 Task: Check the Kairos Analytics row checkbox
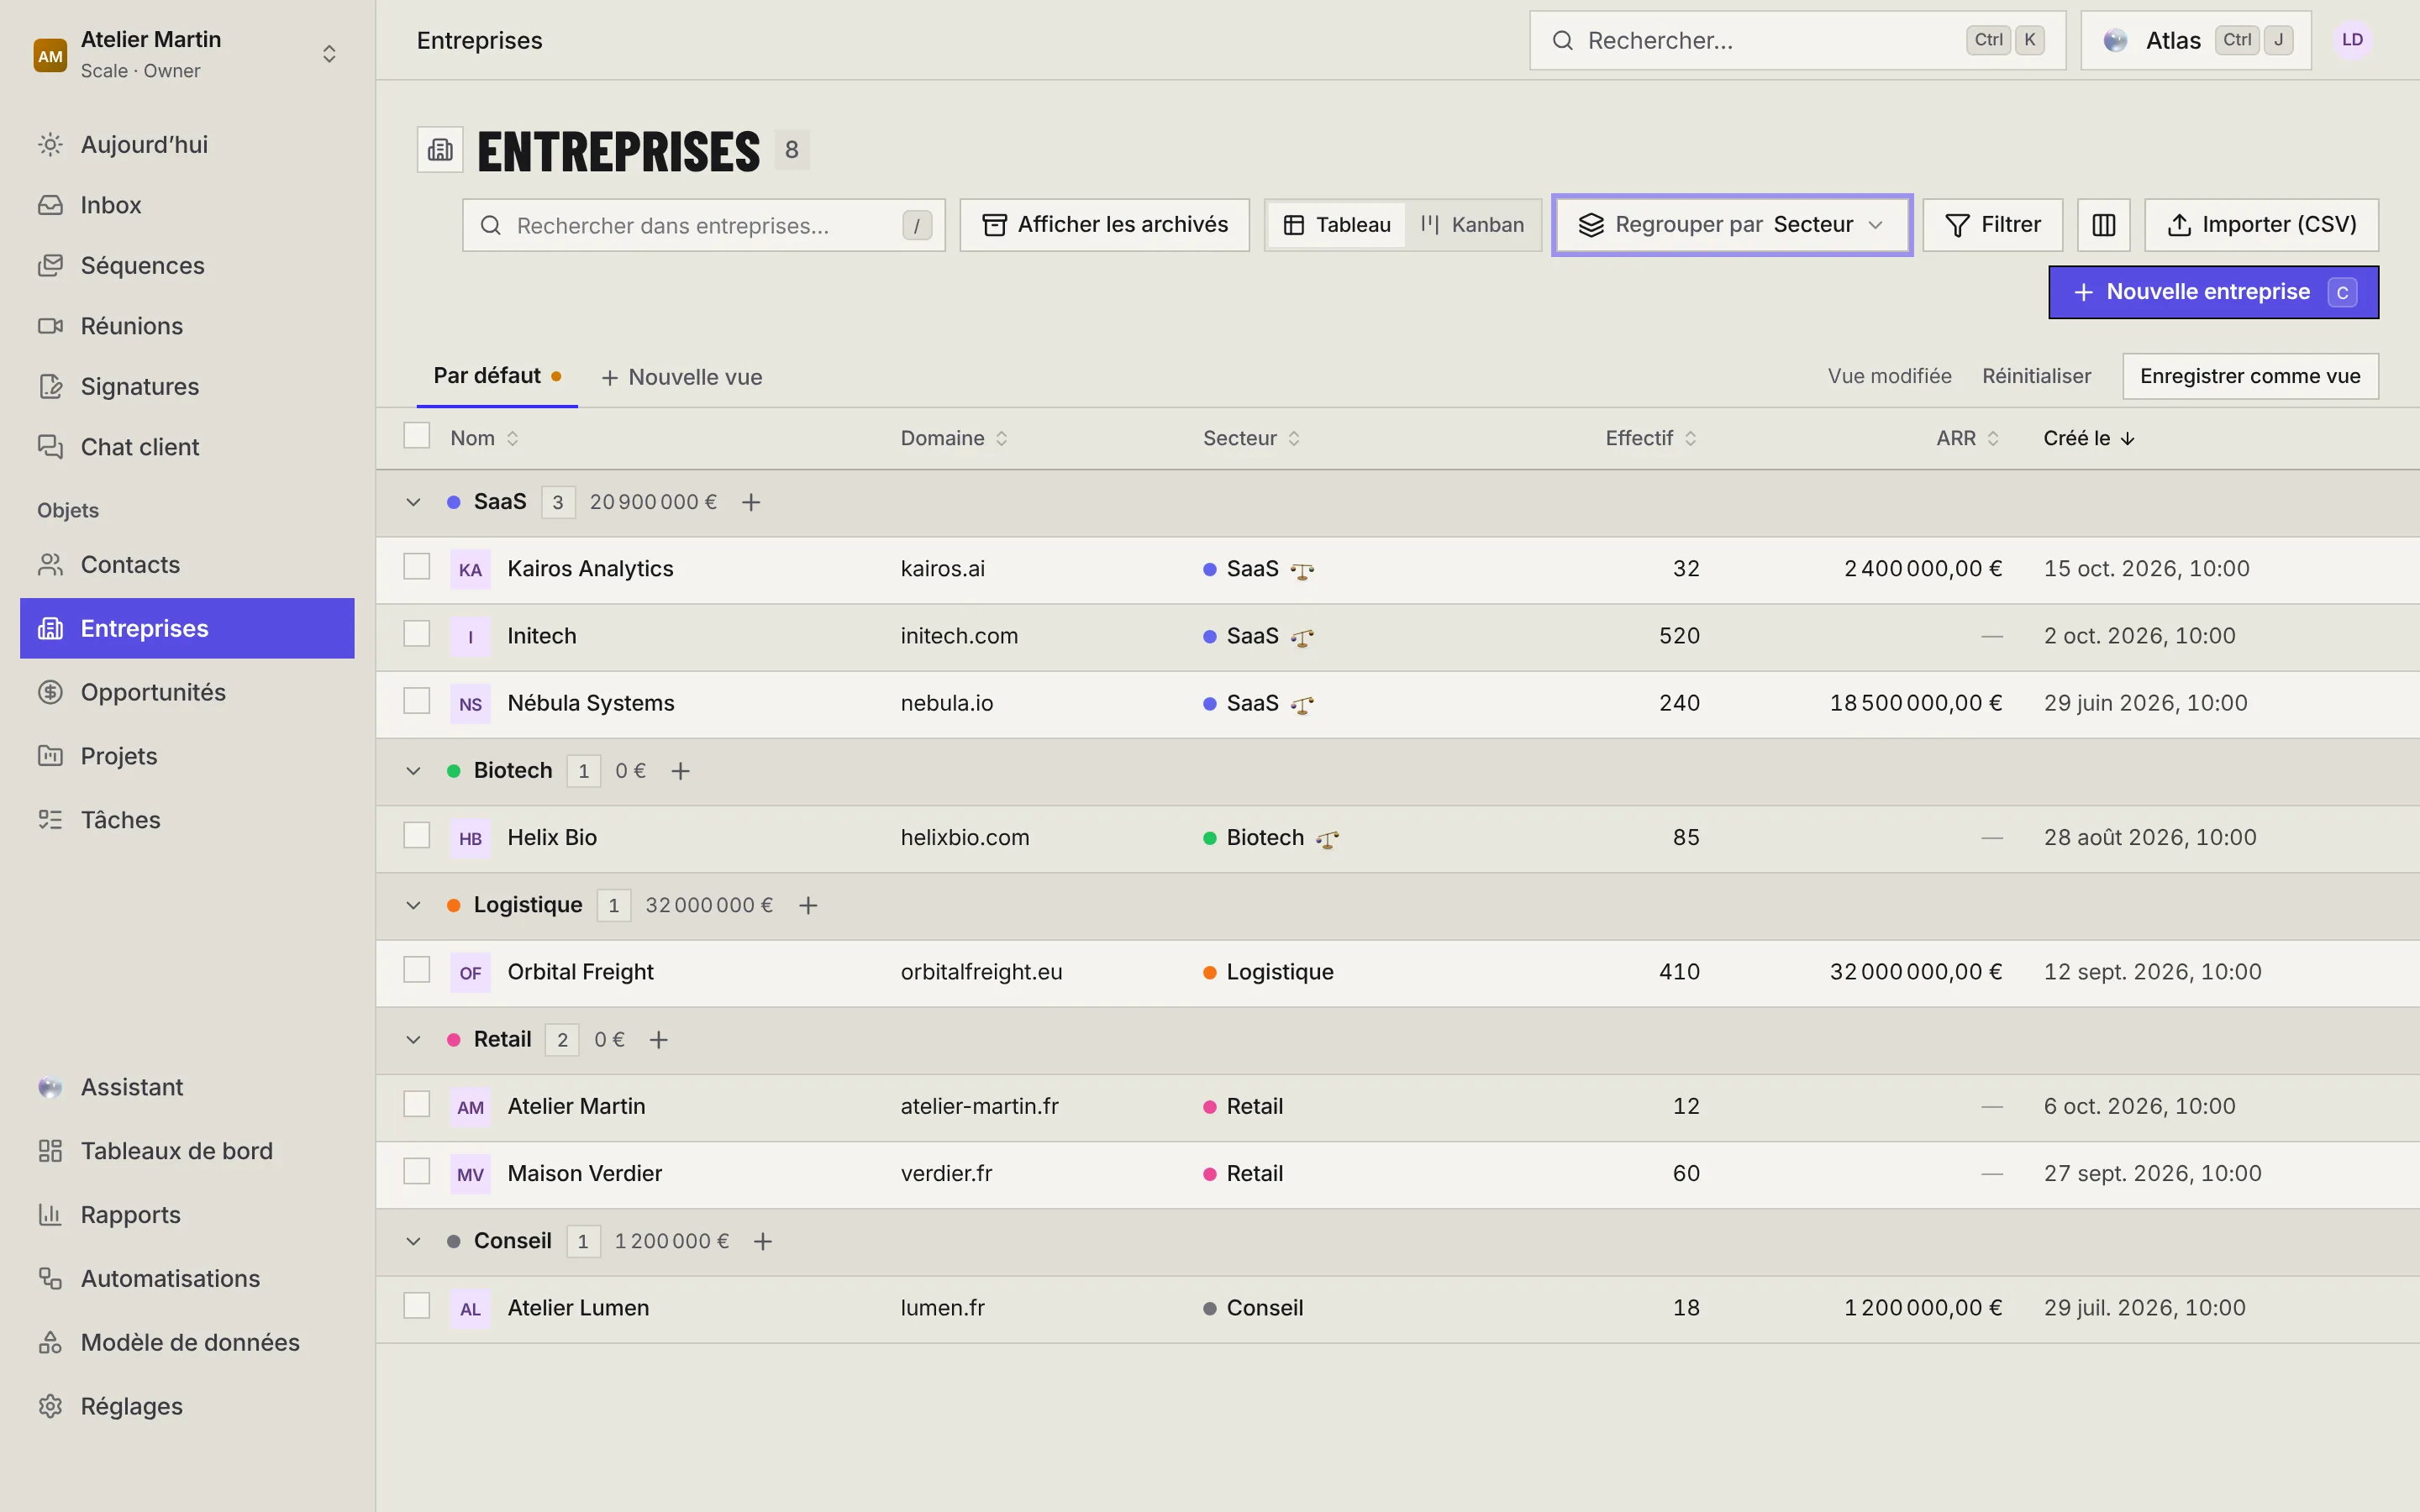tap(416, 567)
